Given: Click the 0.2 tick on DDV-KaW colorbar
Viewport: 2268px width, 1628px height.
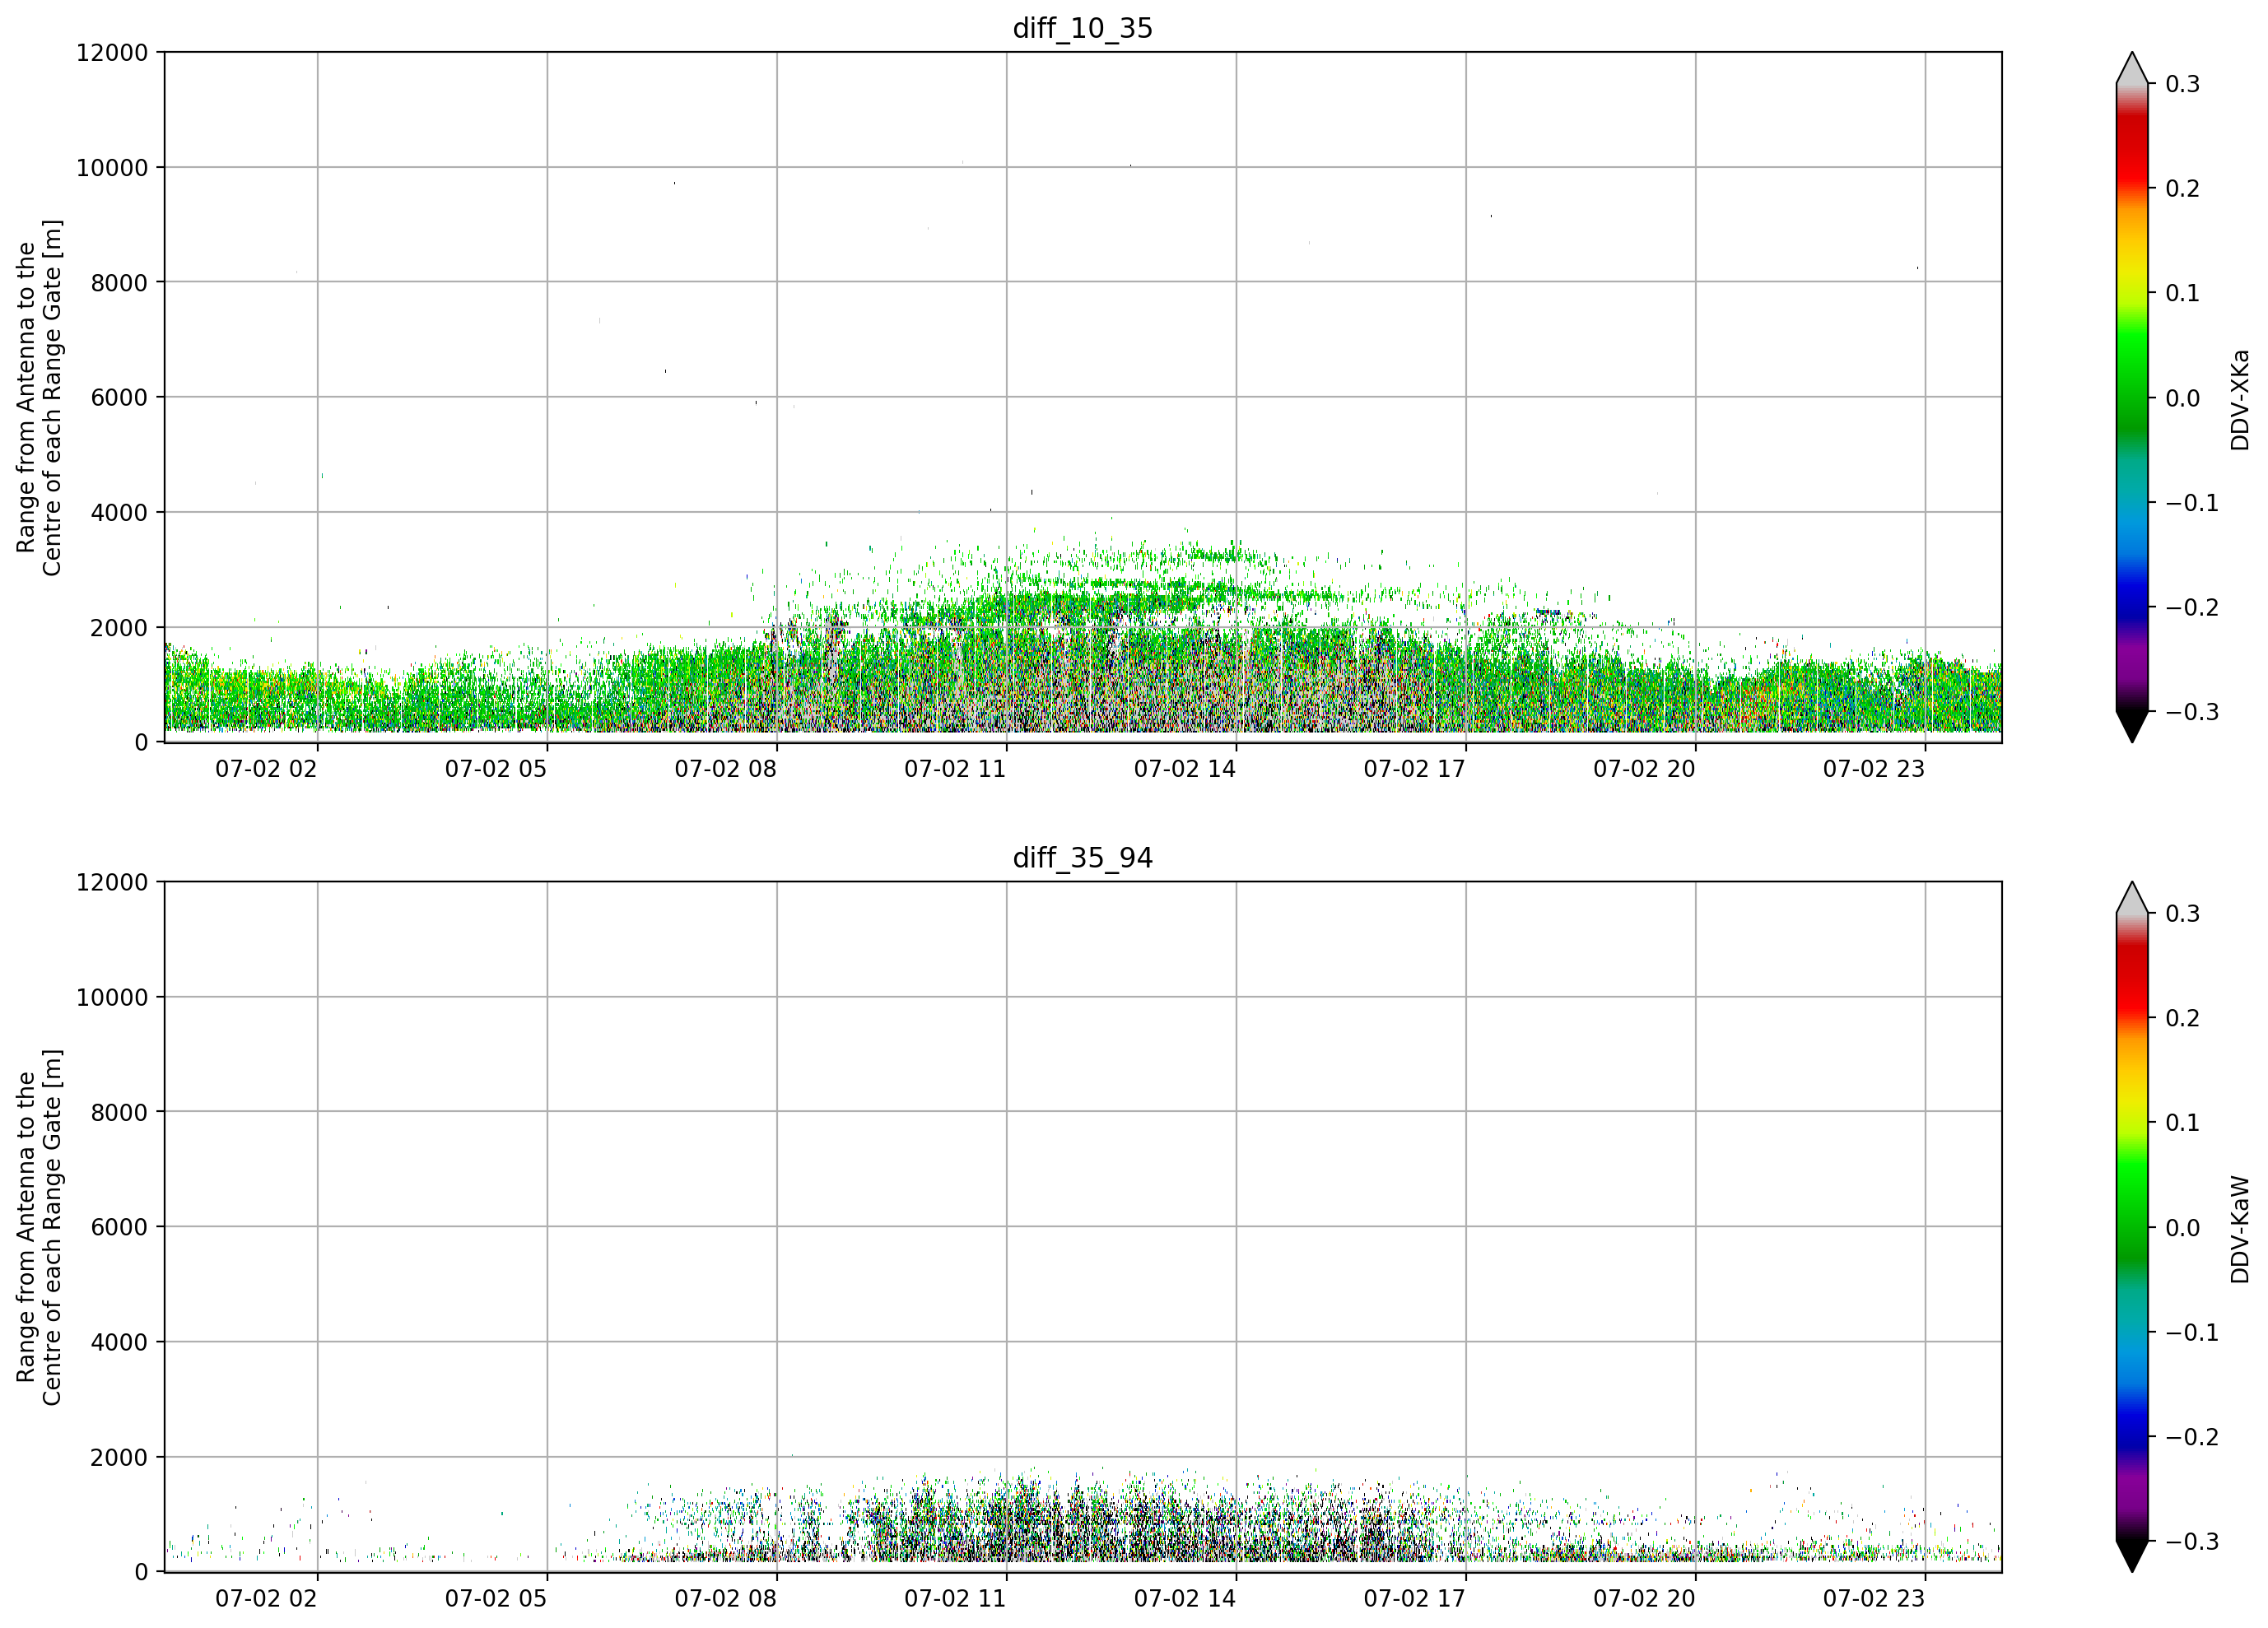Looking at the screenshot, I should 2183,1018.
